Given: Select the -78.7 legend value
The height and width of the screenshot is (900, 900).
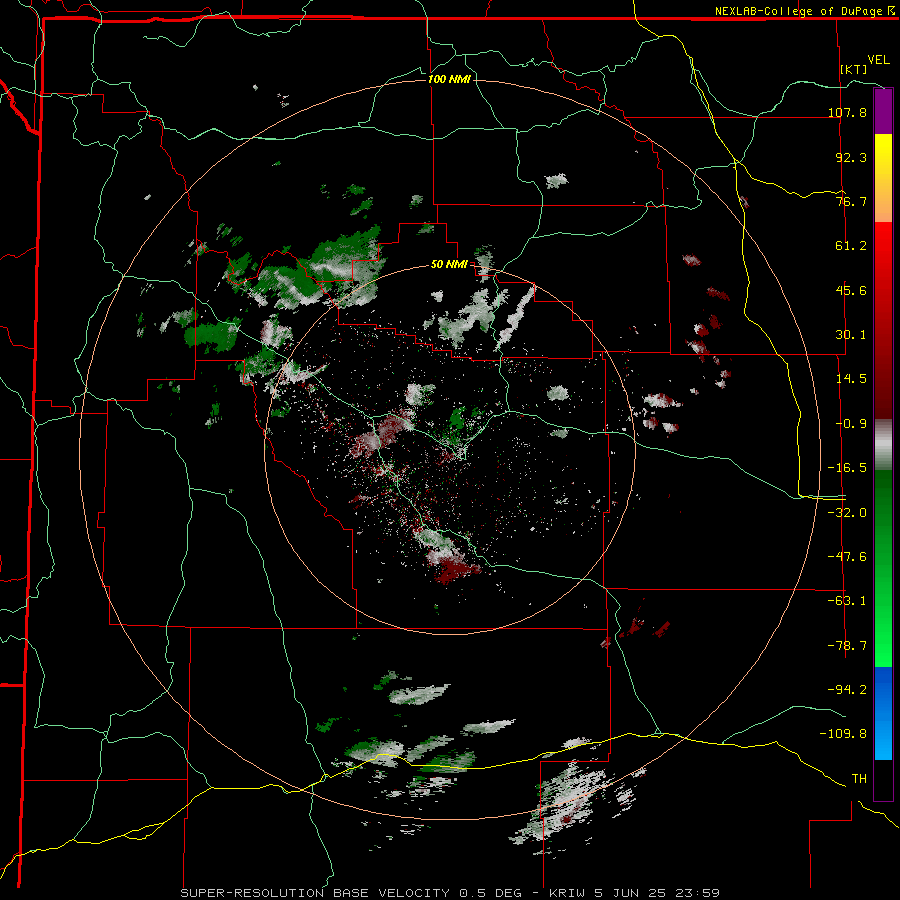Looking at the screenshot, I should [x=847, y=645].
